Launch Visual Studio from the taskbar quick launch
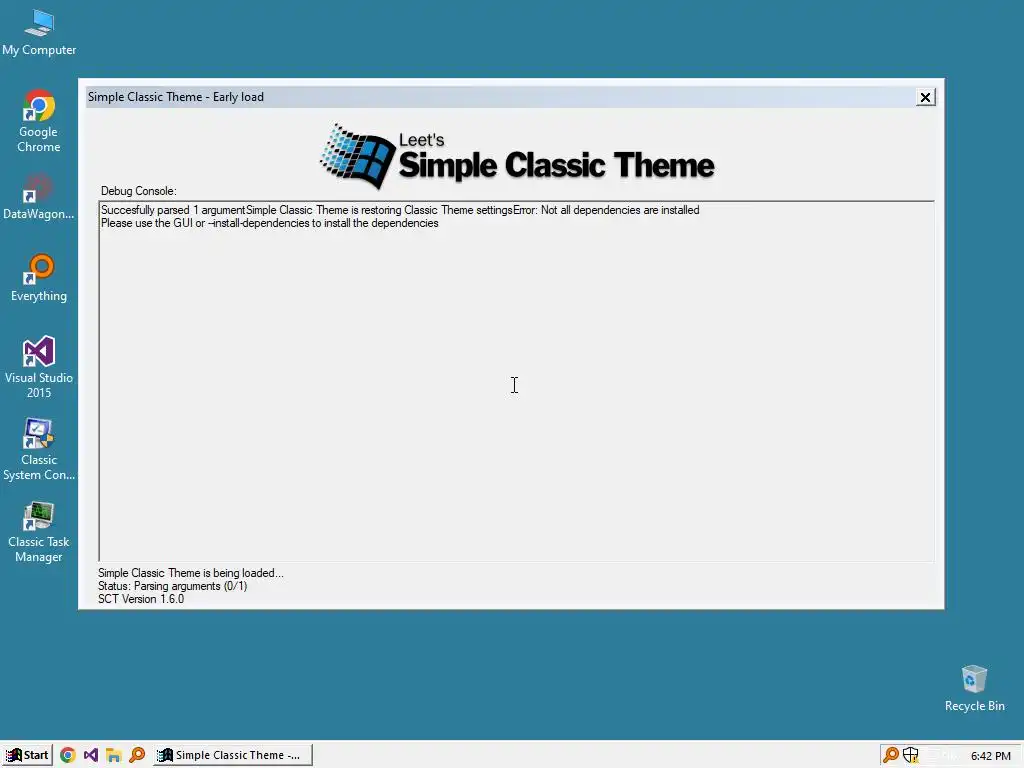 [91, 755]
